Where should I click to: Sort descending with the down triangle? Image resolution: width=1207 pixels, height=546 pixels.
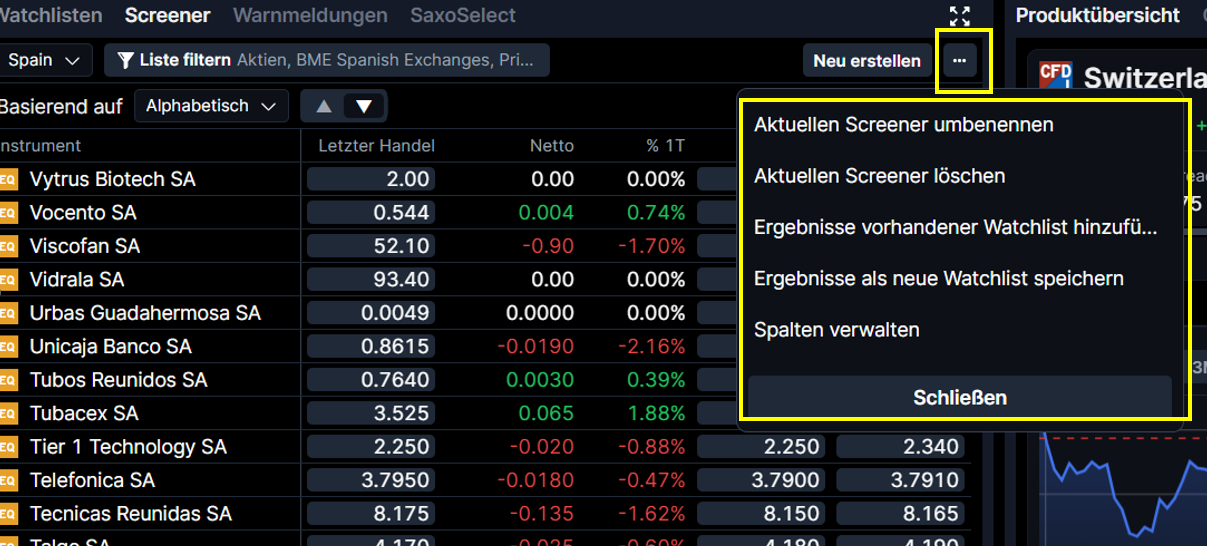click(364, 106)
